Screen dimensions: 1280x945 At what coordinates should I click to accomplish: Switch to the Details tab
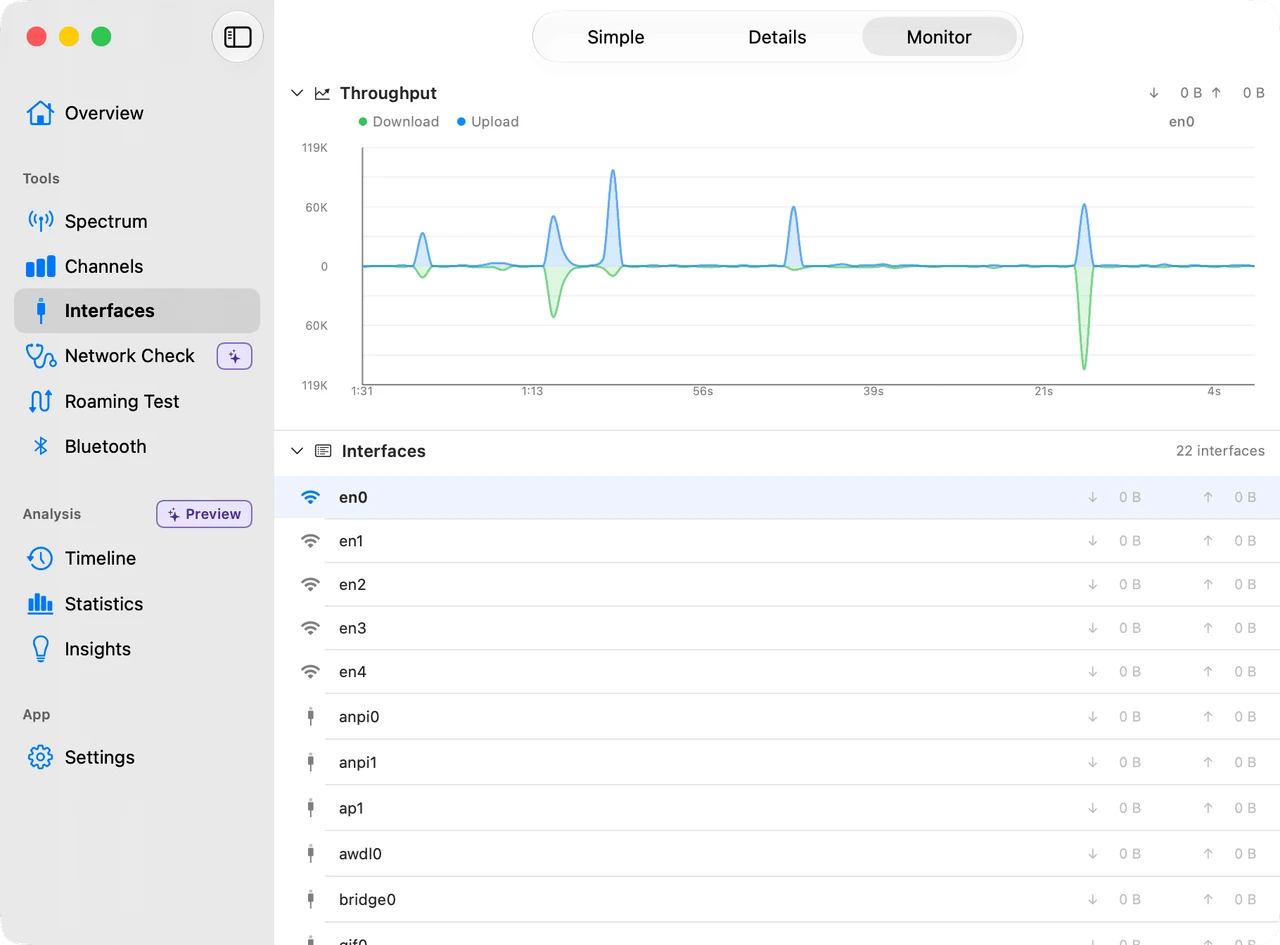(x=777, y=37)
